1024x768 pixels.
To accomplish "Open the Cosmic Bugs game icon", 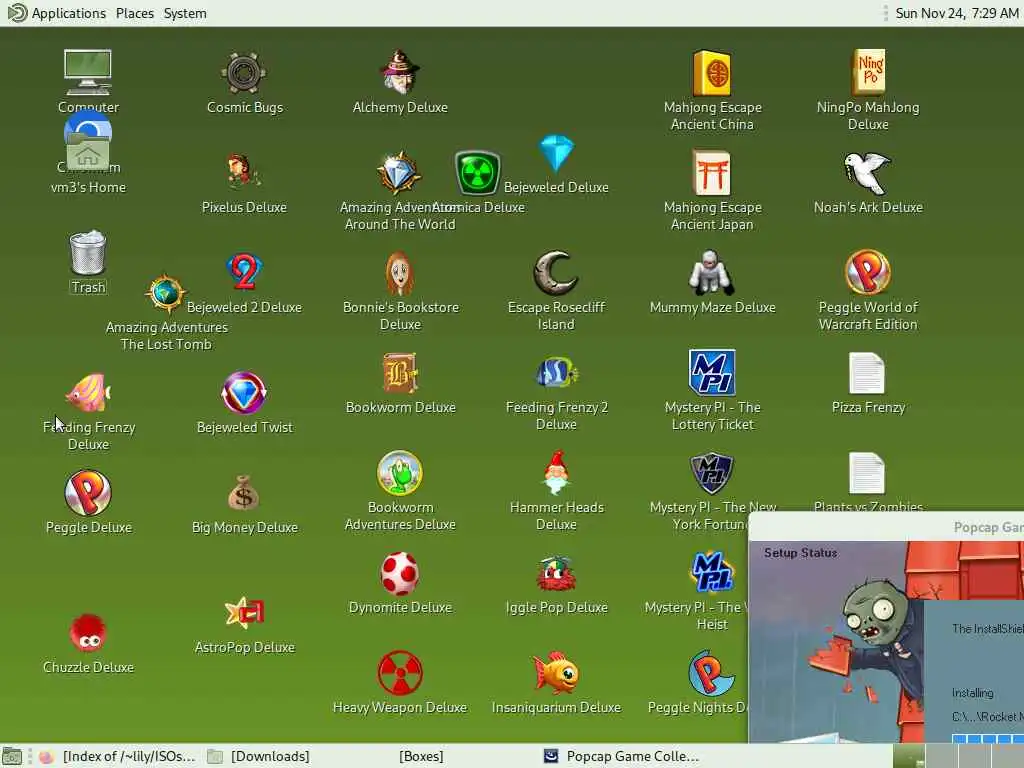I will (244, 72).
